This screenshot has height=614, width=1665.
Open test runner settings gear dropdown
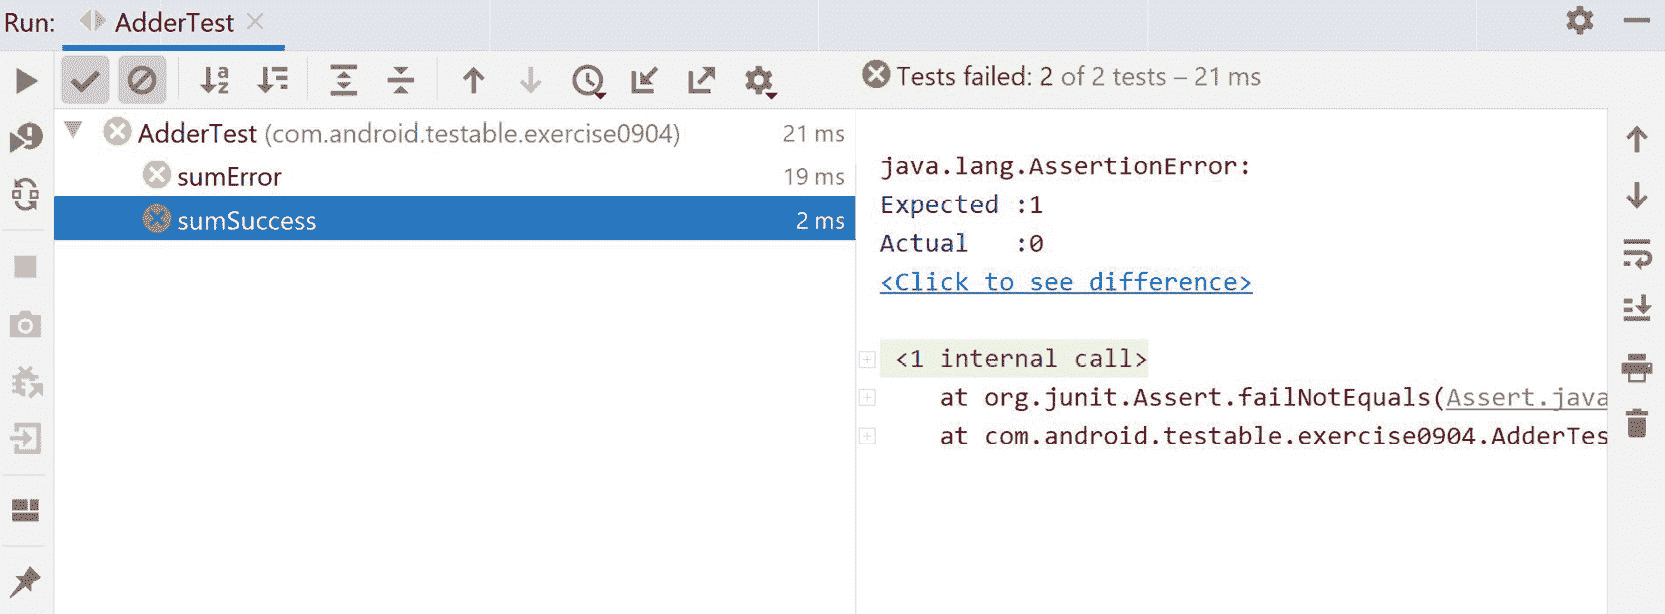tap(760, 81)
